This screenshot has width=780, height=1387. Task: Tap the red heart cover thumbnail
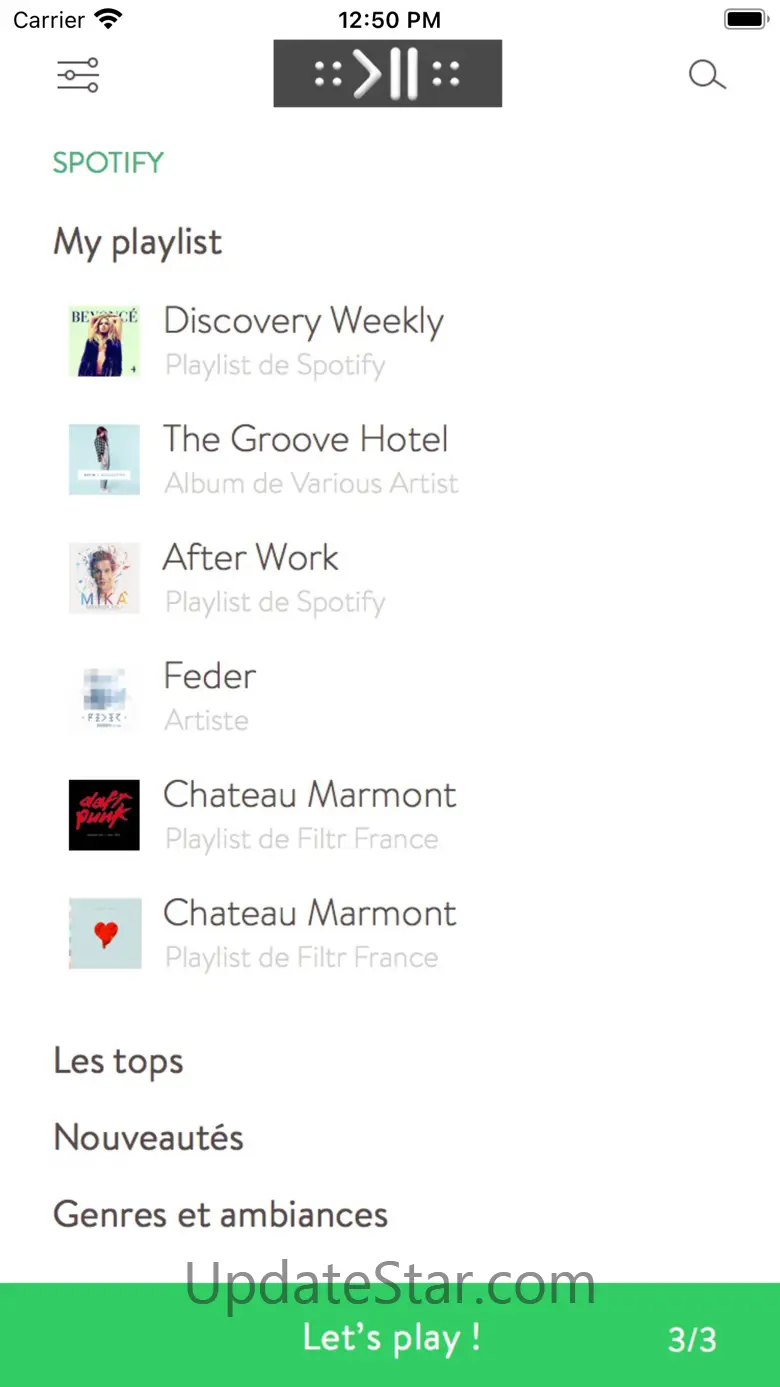pyautogui.click(x=104, y=933)
